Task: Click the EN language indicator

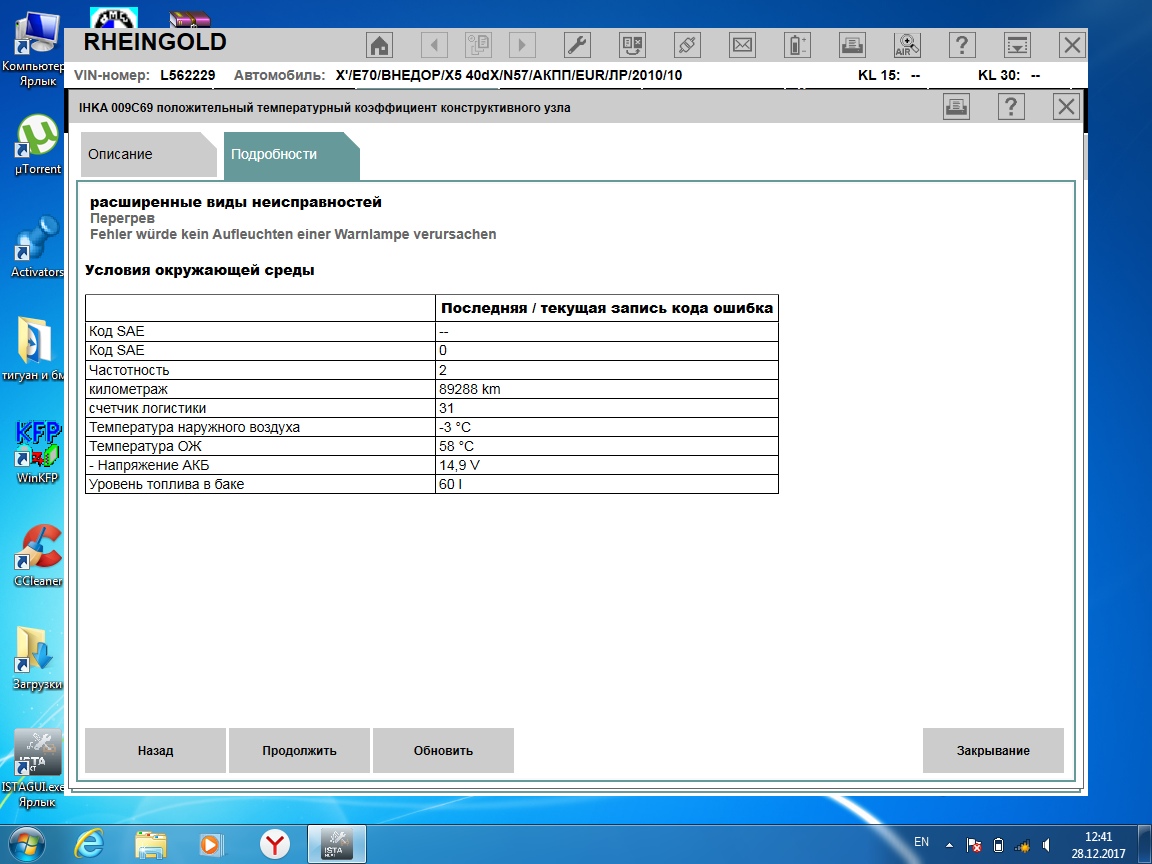Action: (921, 842)
